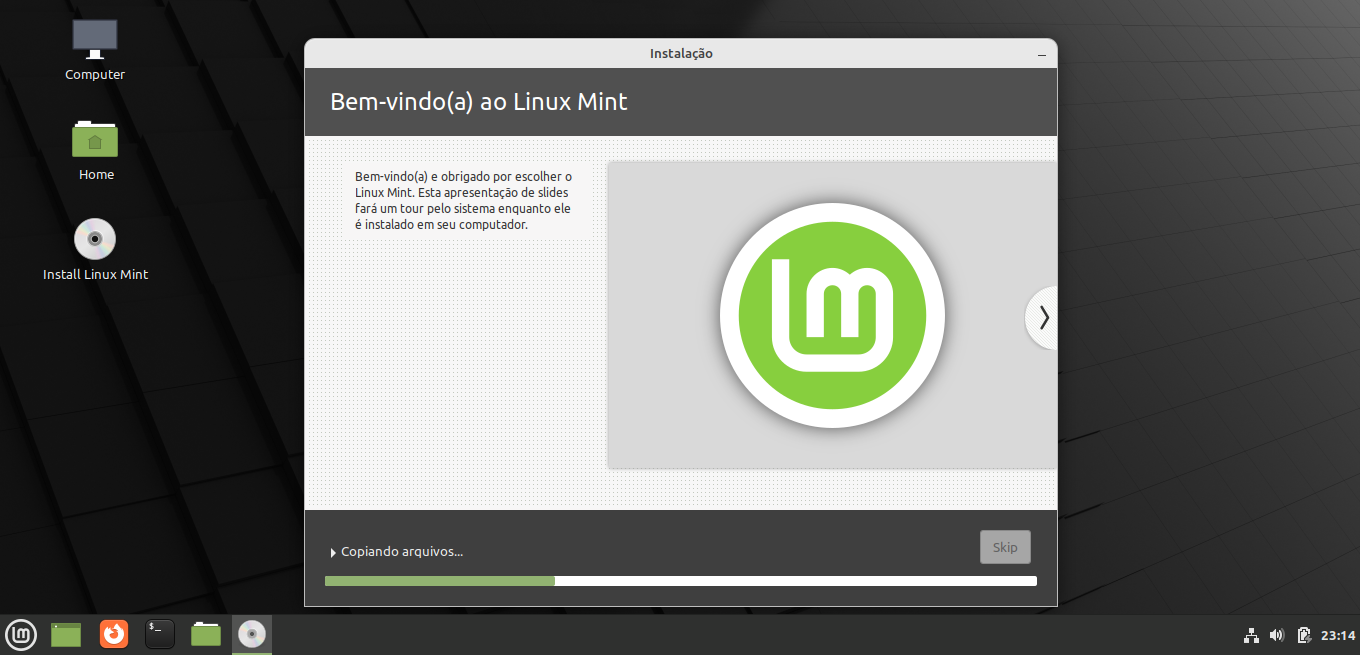Advance to the next slide with the arrow
Image resolution: width=1360 pixels, height=655 pixels.
[1043, 318]
